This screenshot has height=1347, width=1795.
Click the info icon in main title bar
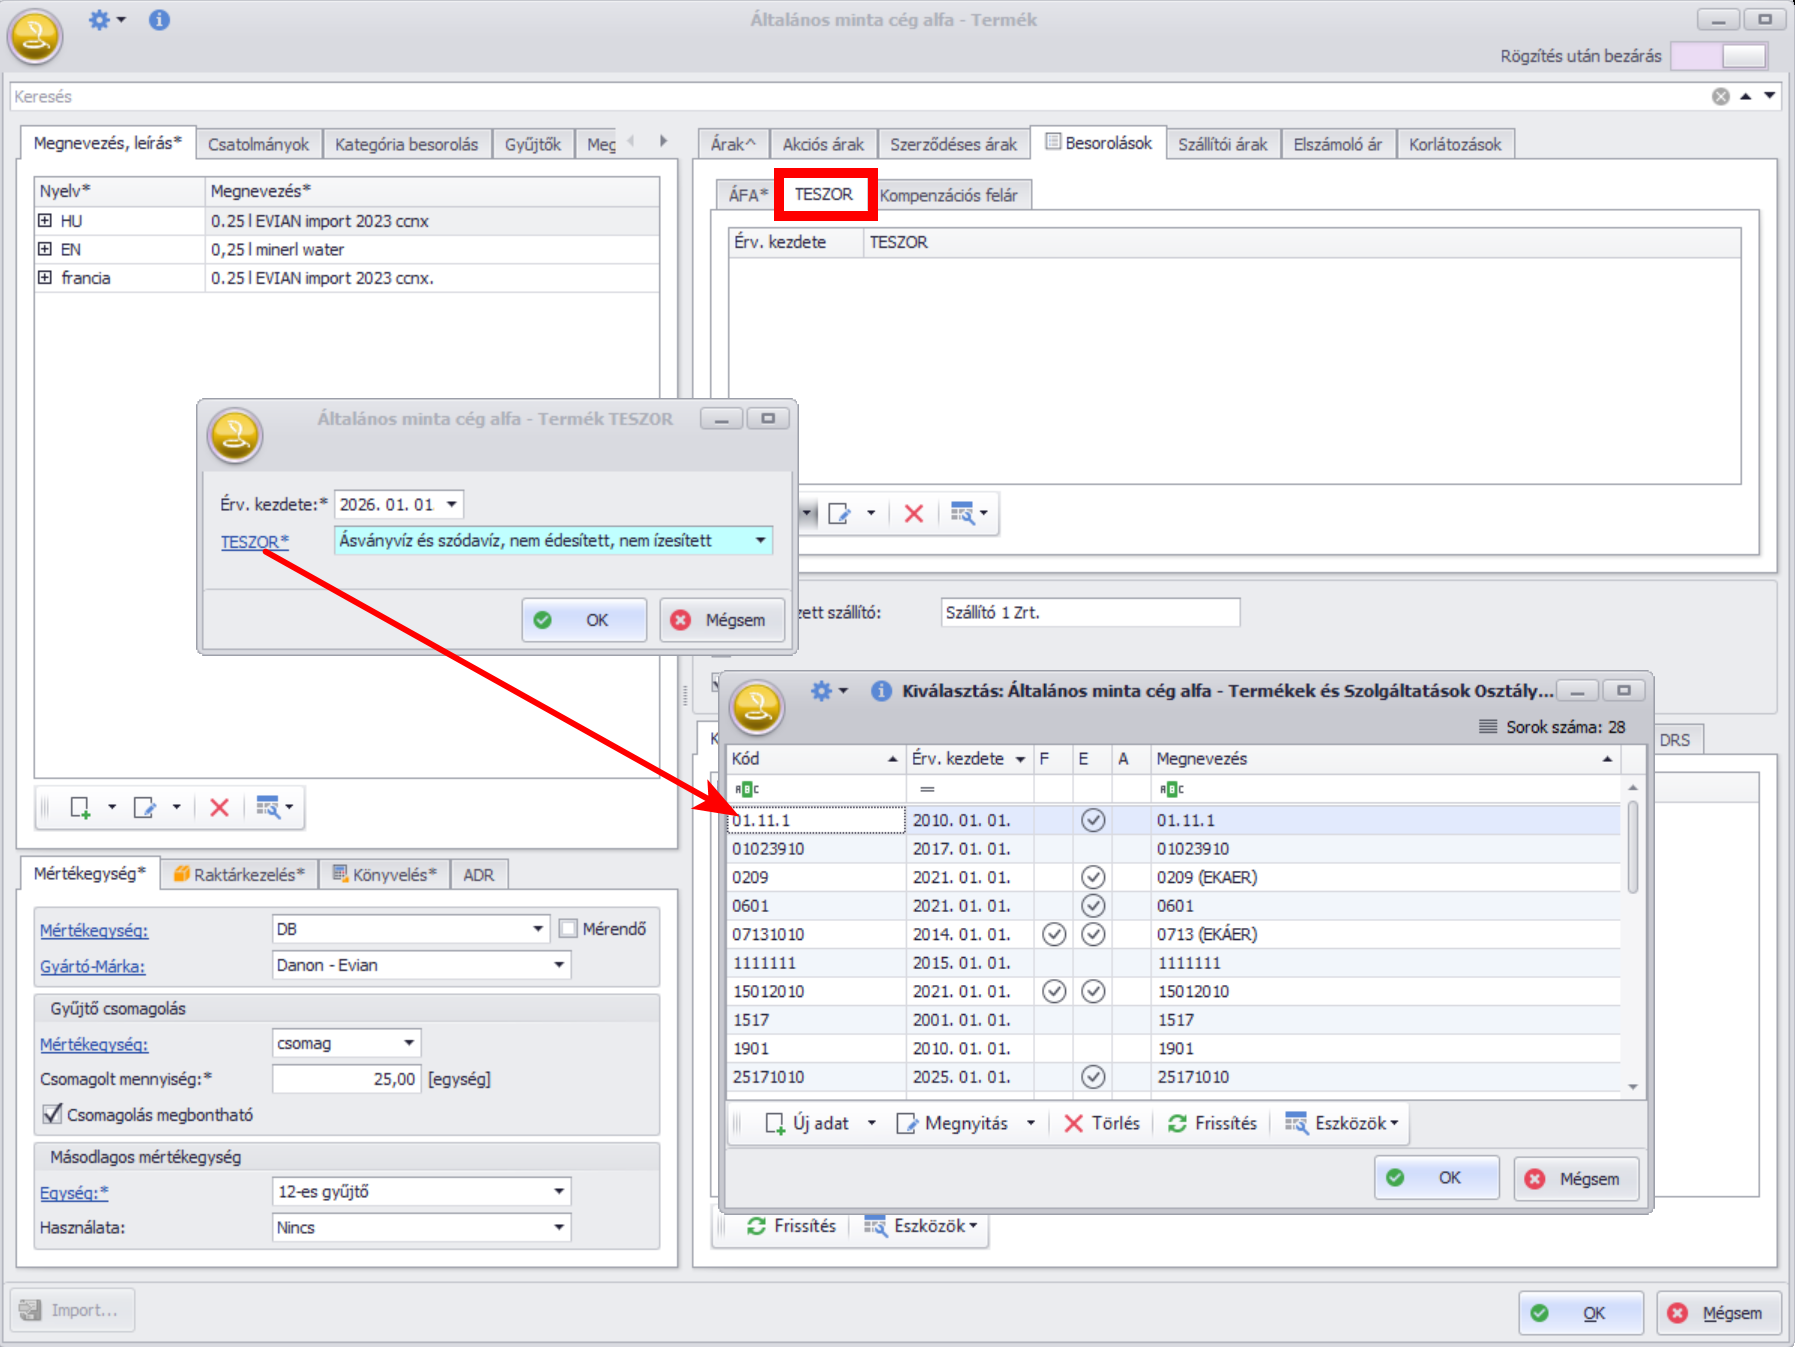pos(159,20)
